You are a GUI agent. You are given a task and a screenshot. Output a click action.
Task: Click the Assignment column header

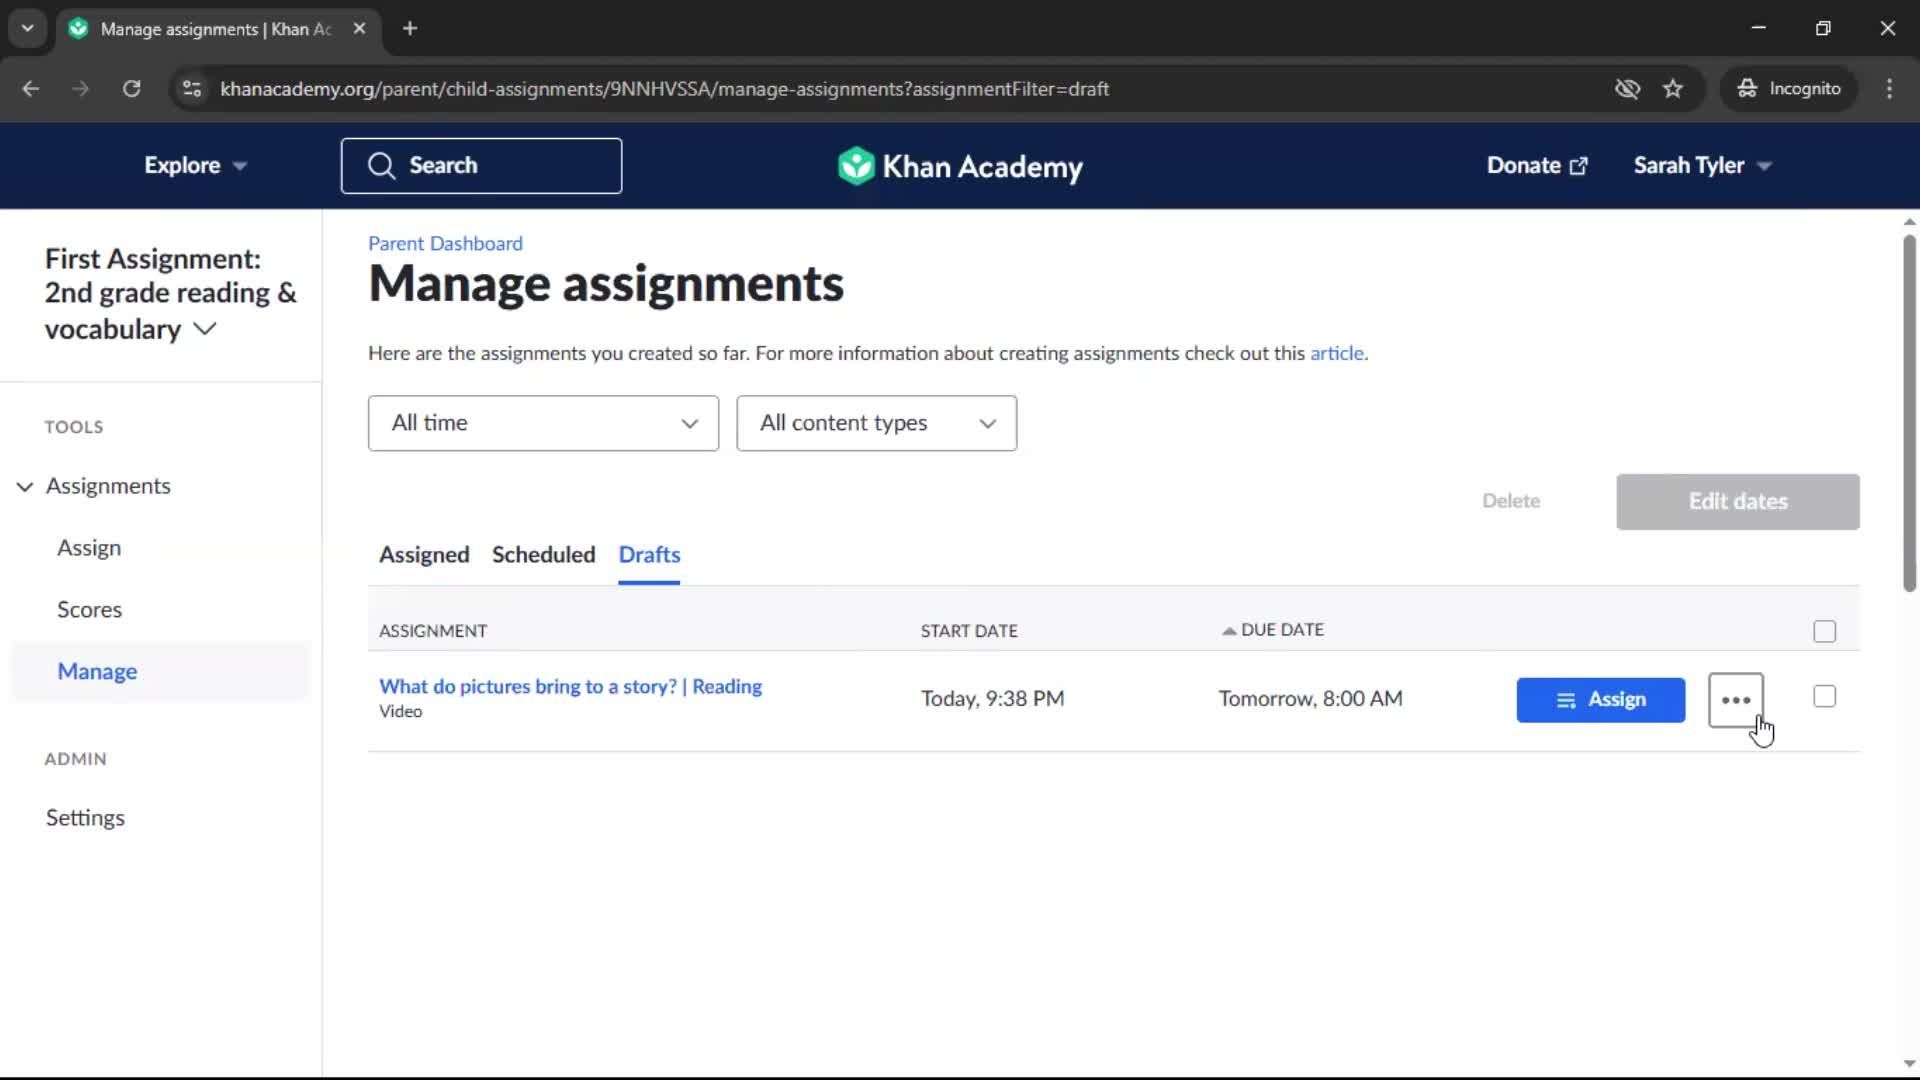[433, 631]
